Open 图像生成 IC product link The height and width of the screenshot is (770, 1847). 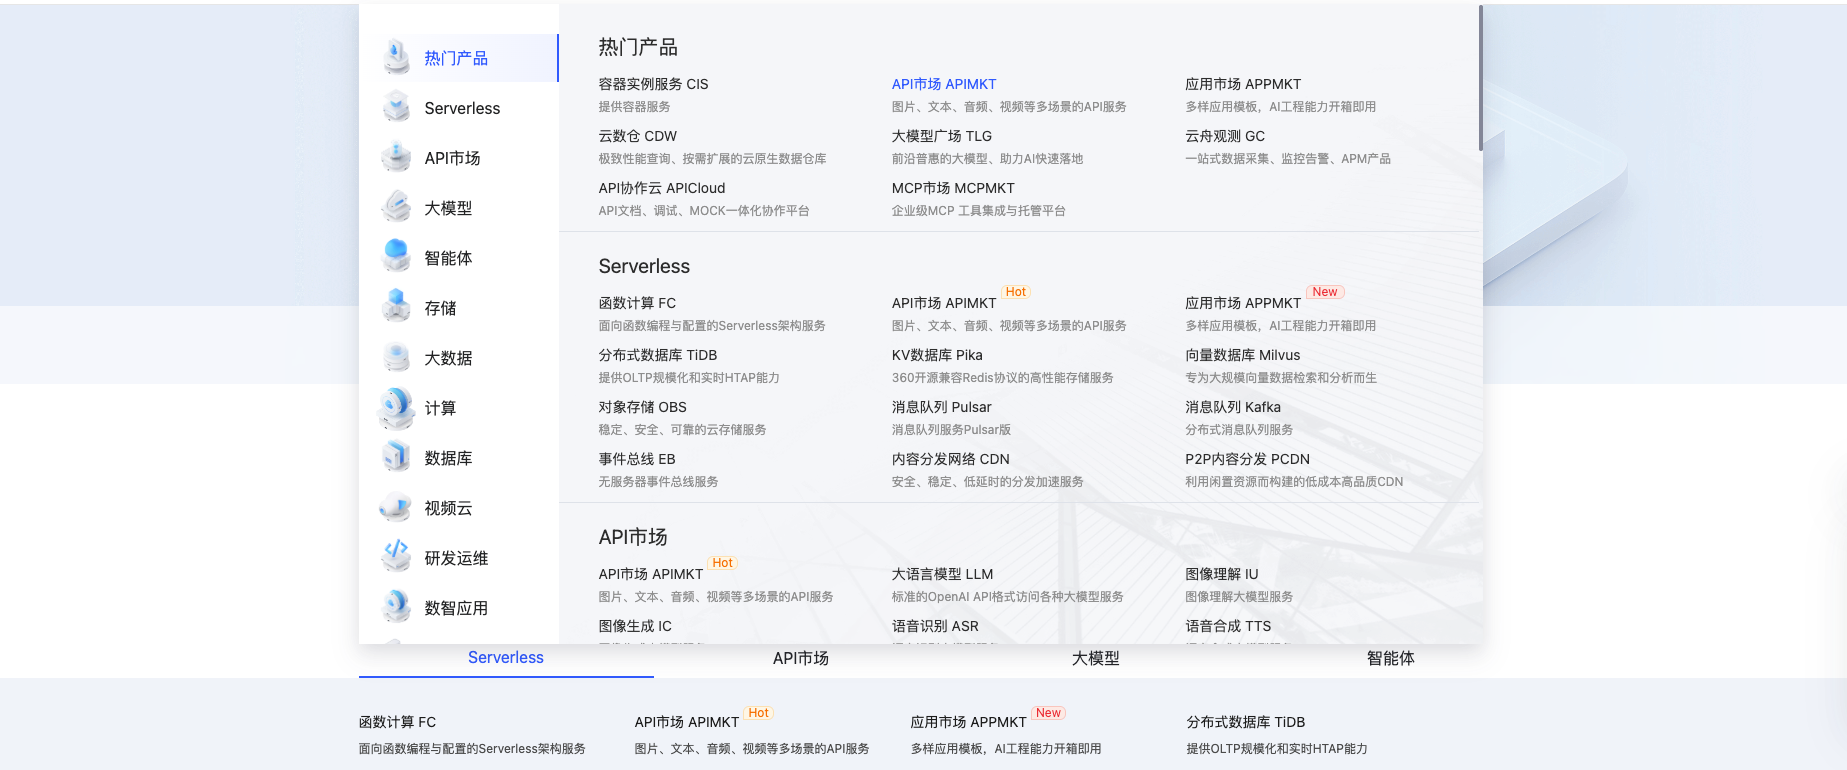[x=635, y=626]
